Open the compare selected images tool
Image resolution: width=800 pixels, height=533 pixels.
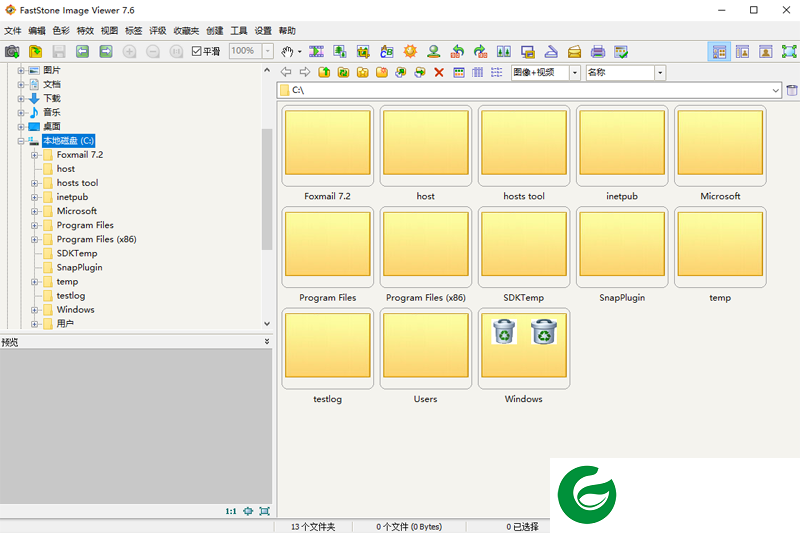pyautogui.click(x=504, y=52)
